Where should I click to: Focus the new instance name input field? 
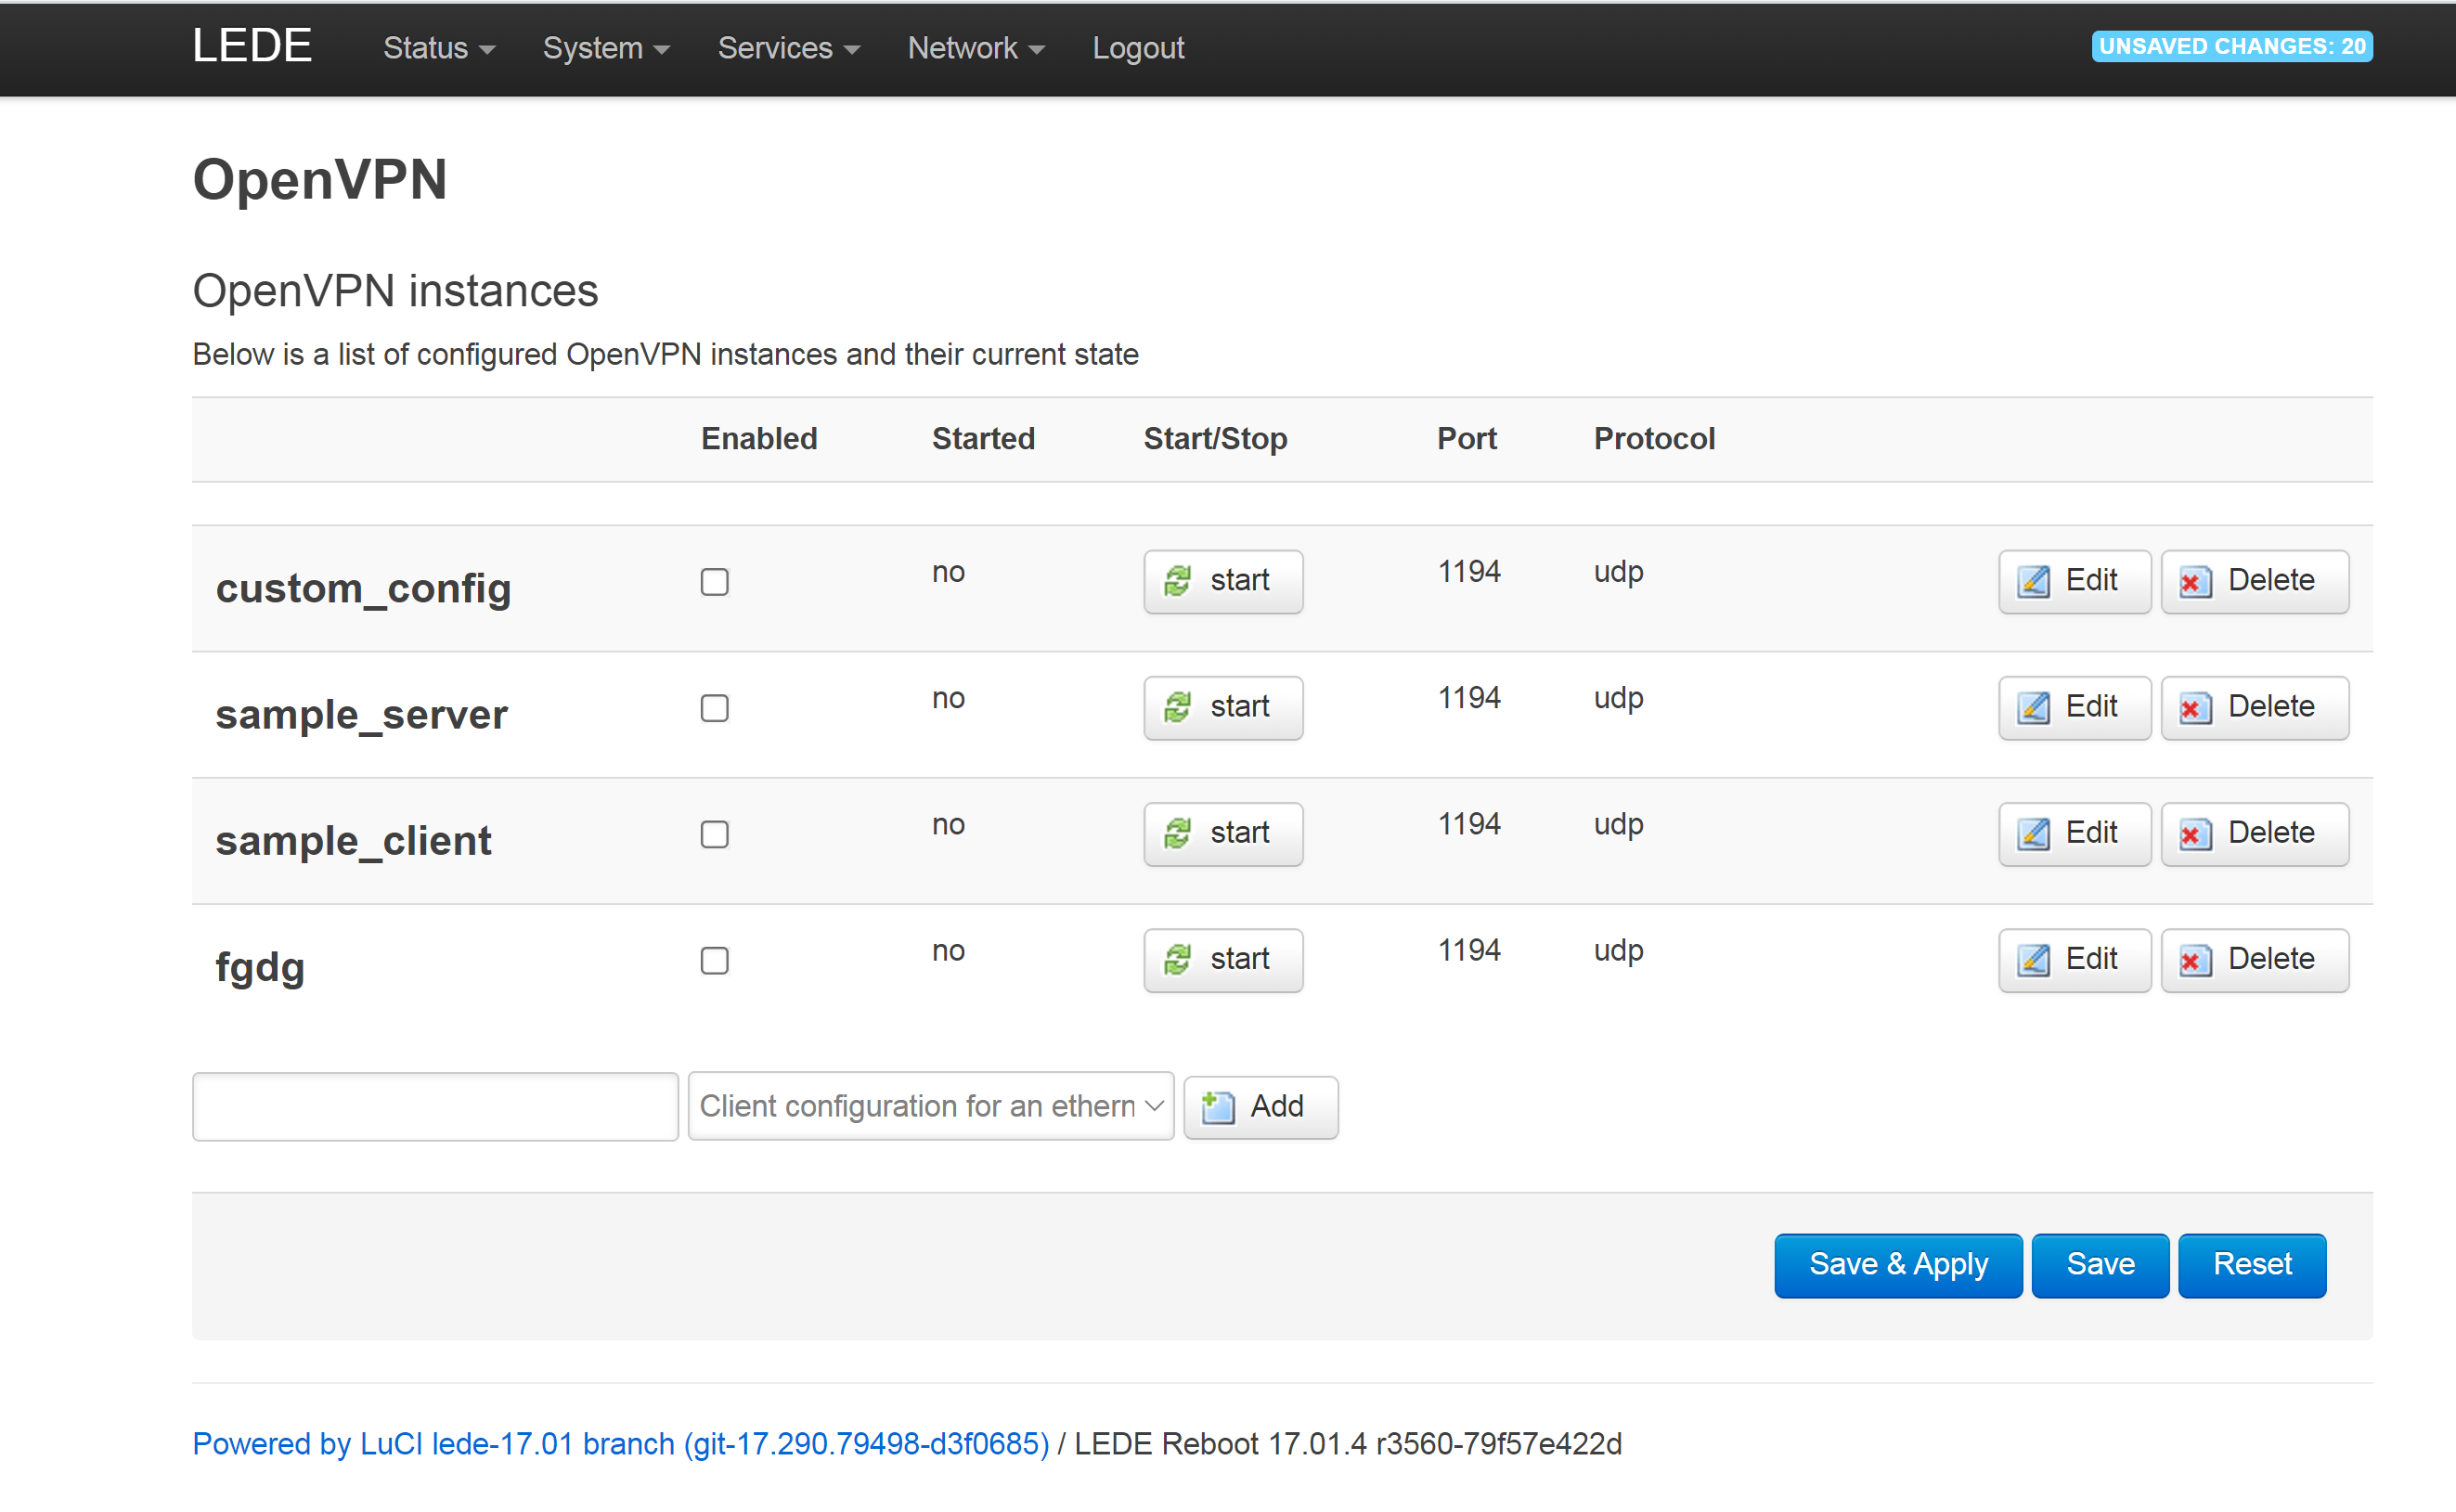click(x=435, y=1106)
